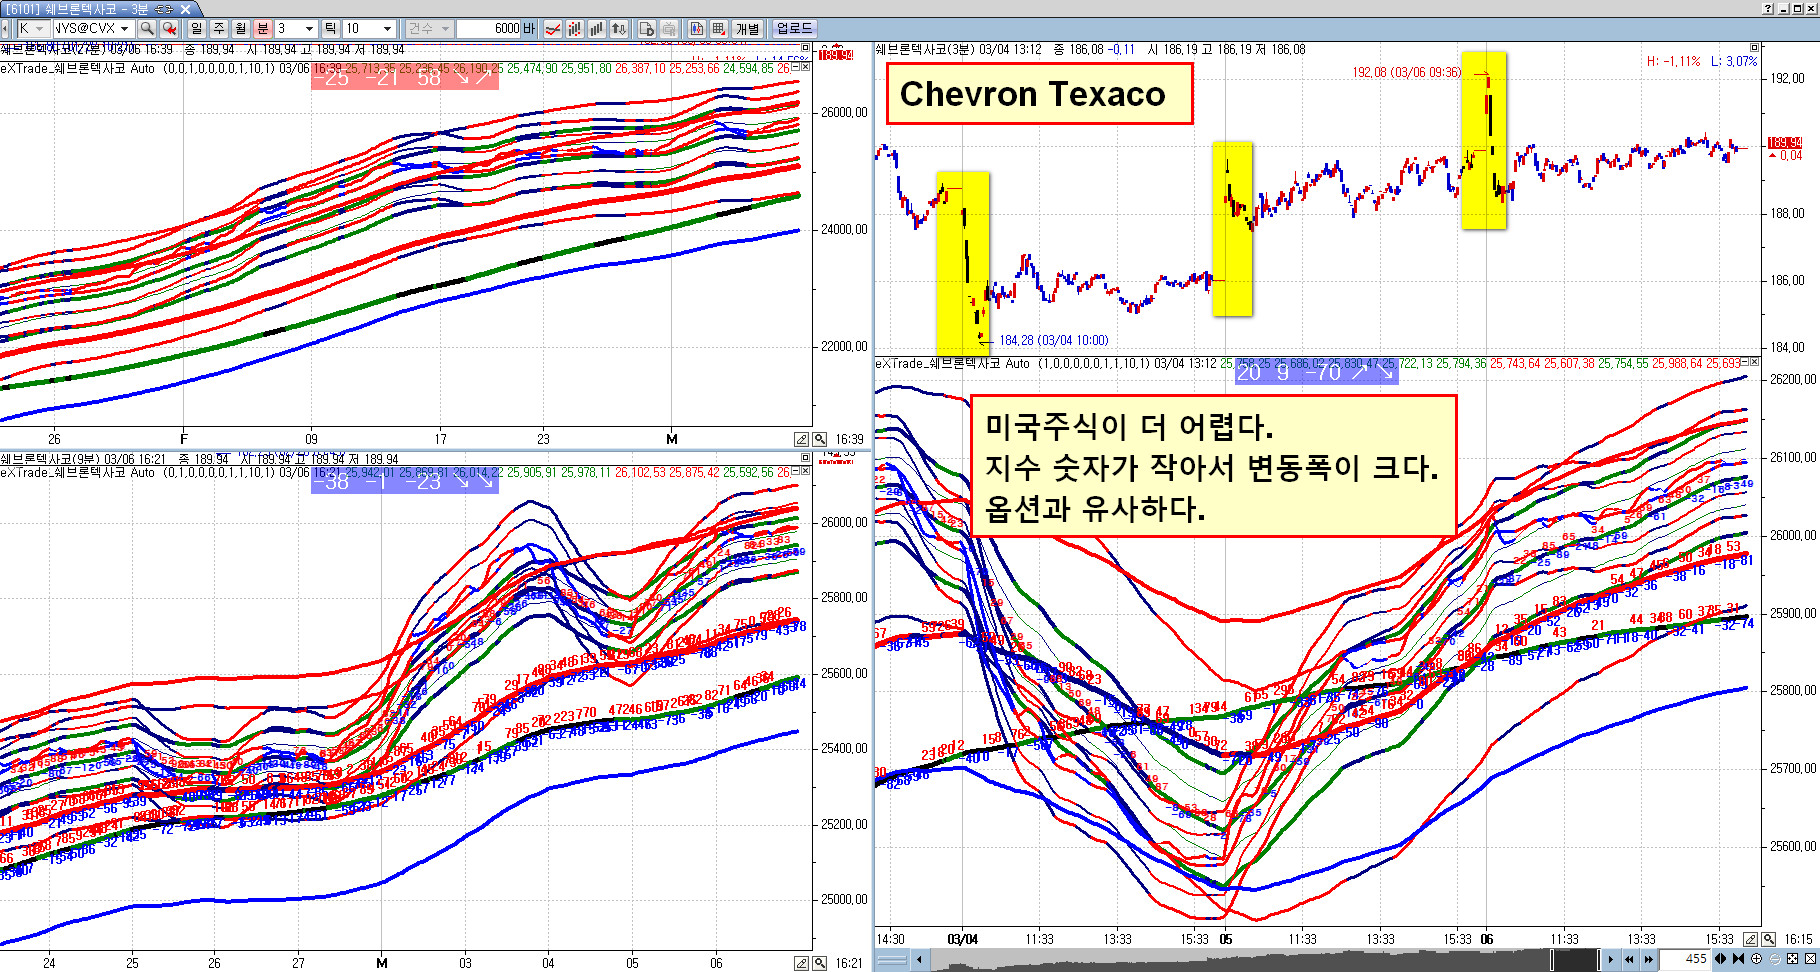The height and width of the screenshot is (972, 1820).
Task: Open the symbol search magnifier icon
Action: click(146, 28)
